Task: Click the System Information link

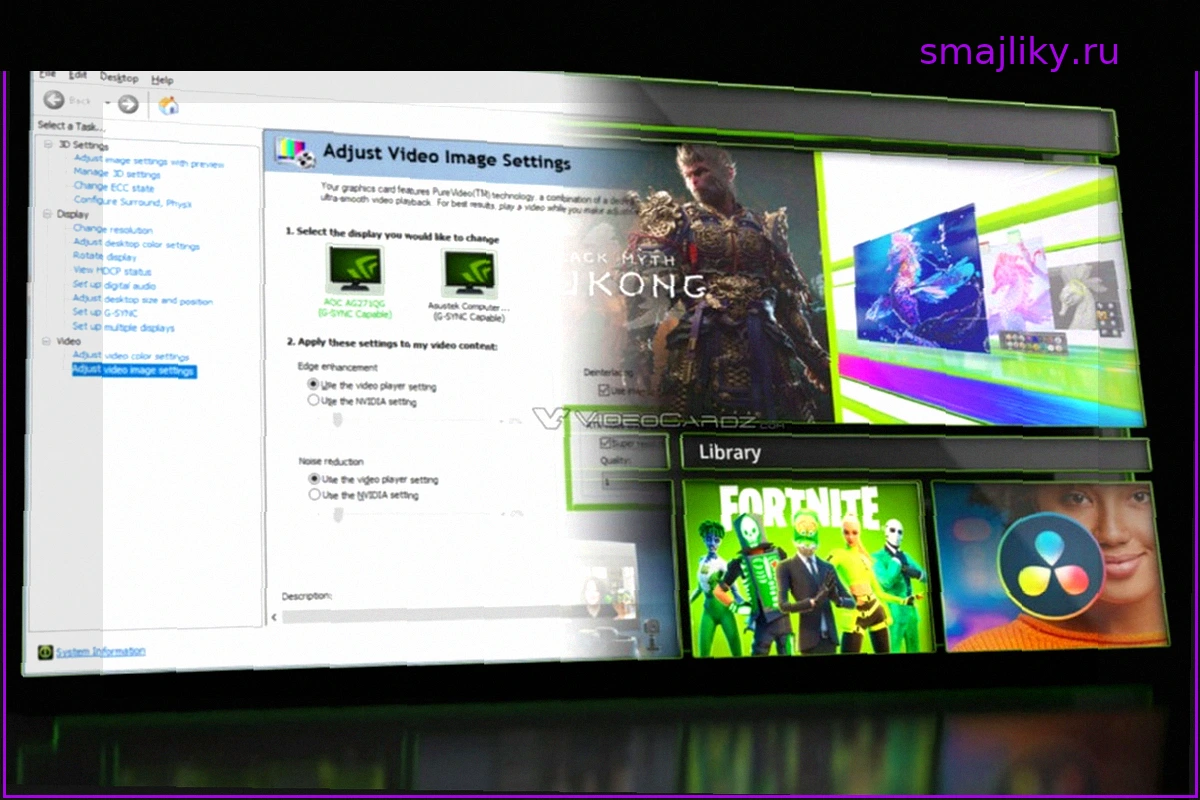Action: pyautogui.click(x=100, y=651)
